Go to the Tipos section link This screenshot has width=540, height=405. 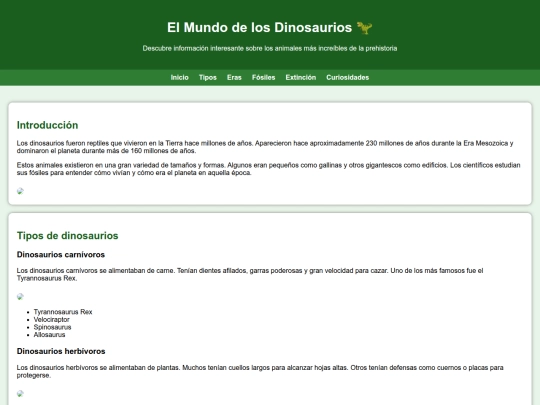click(208, 77)
